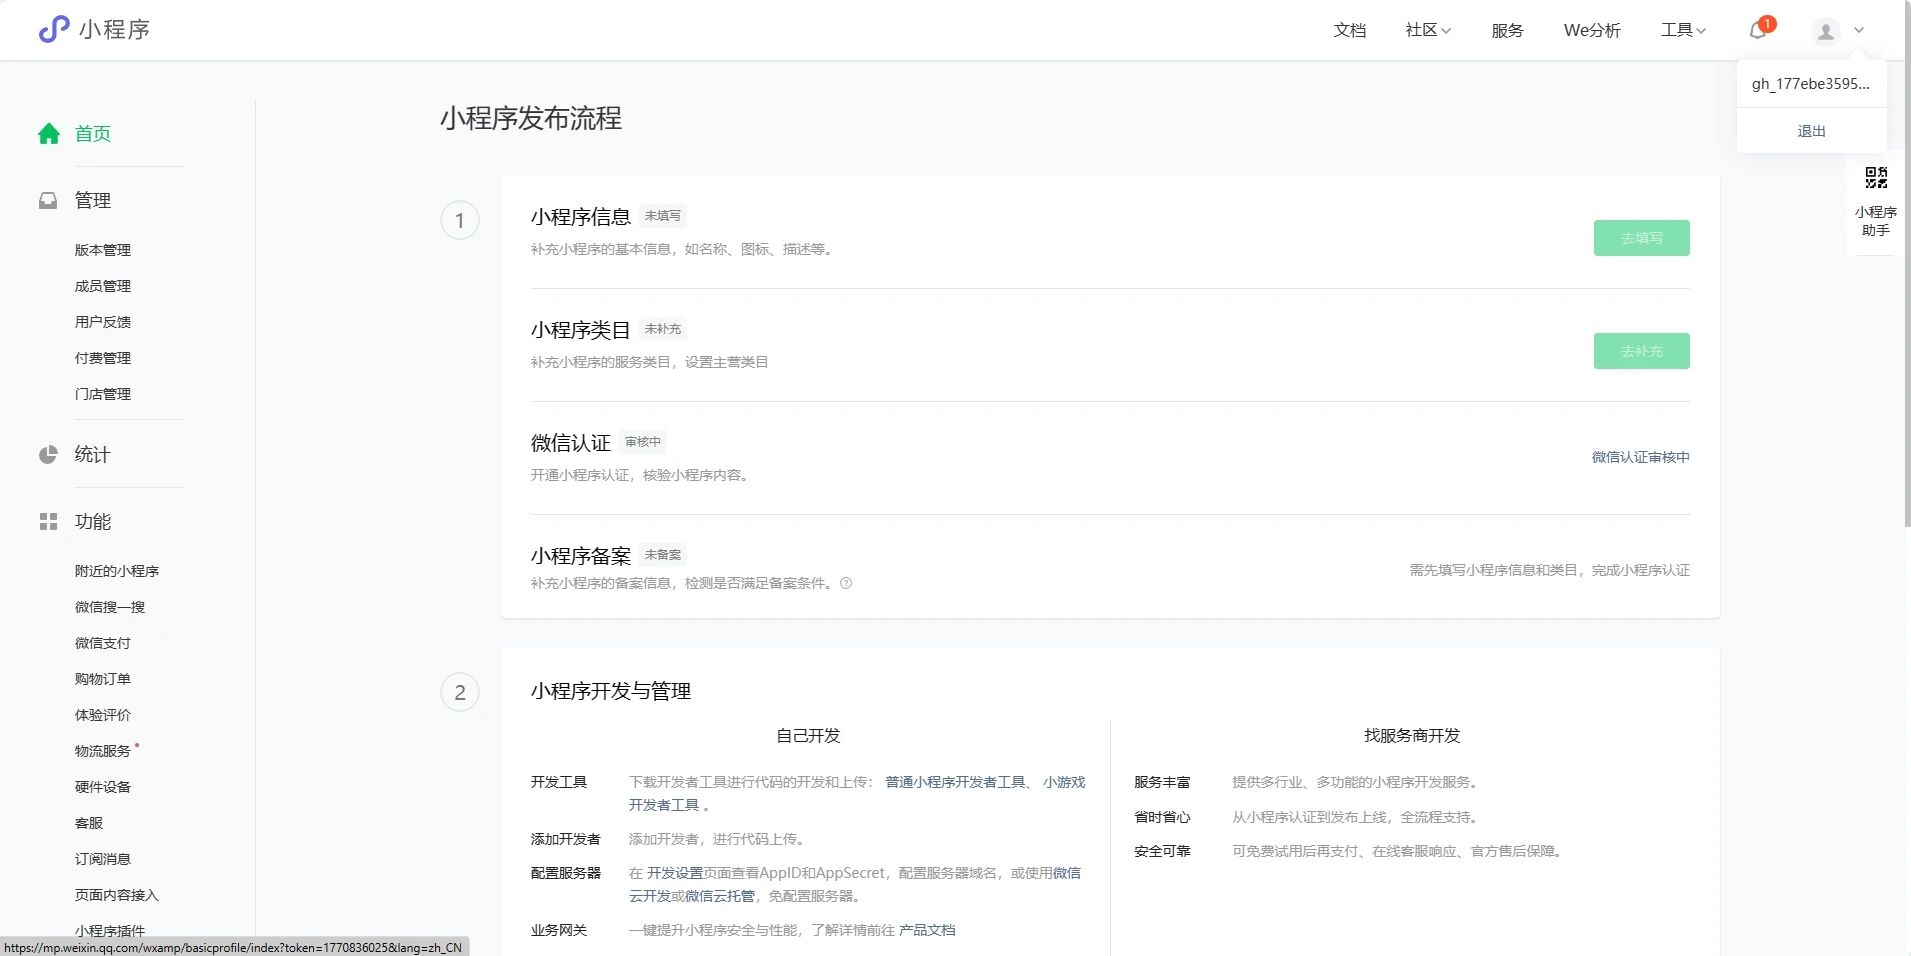
Task: Open 订阅消息 in the sidebar
Action: point(103,859)
